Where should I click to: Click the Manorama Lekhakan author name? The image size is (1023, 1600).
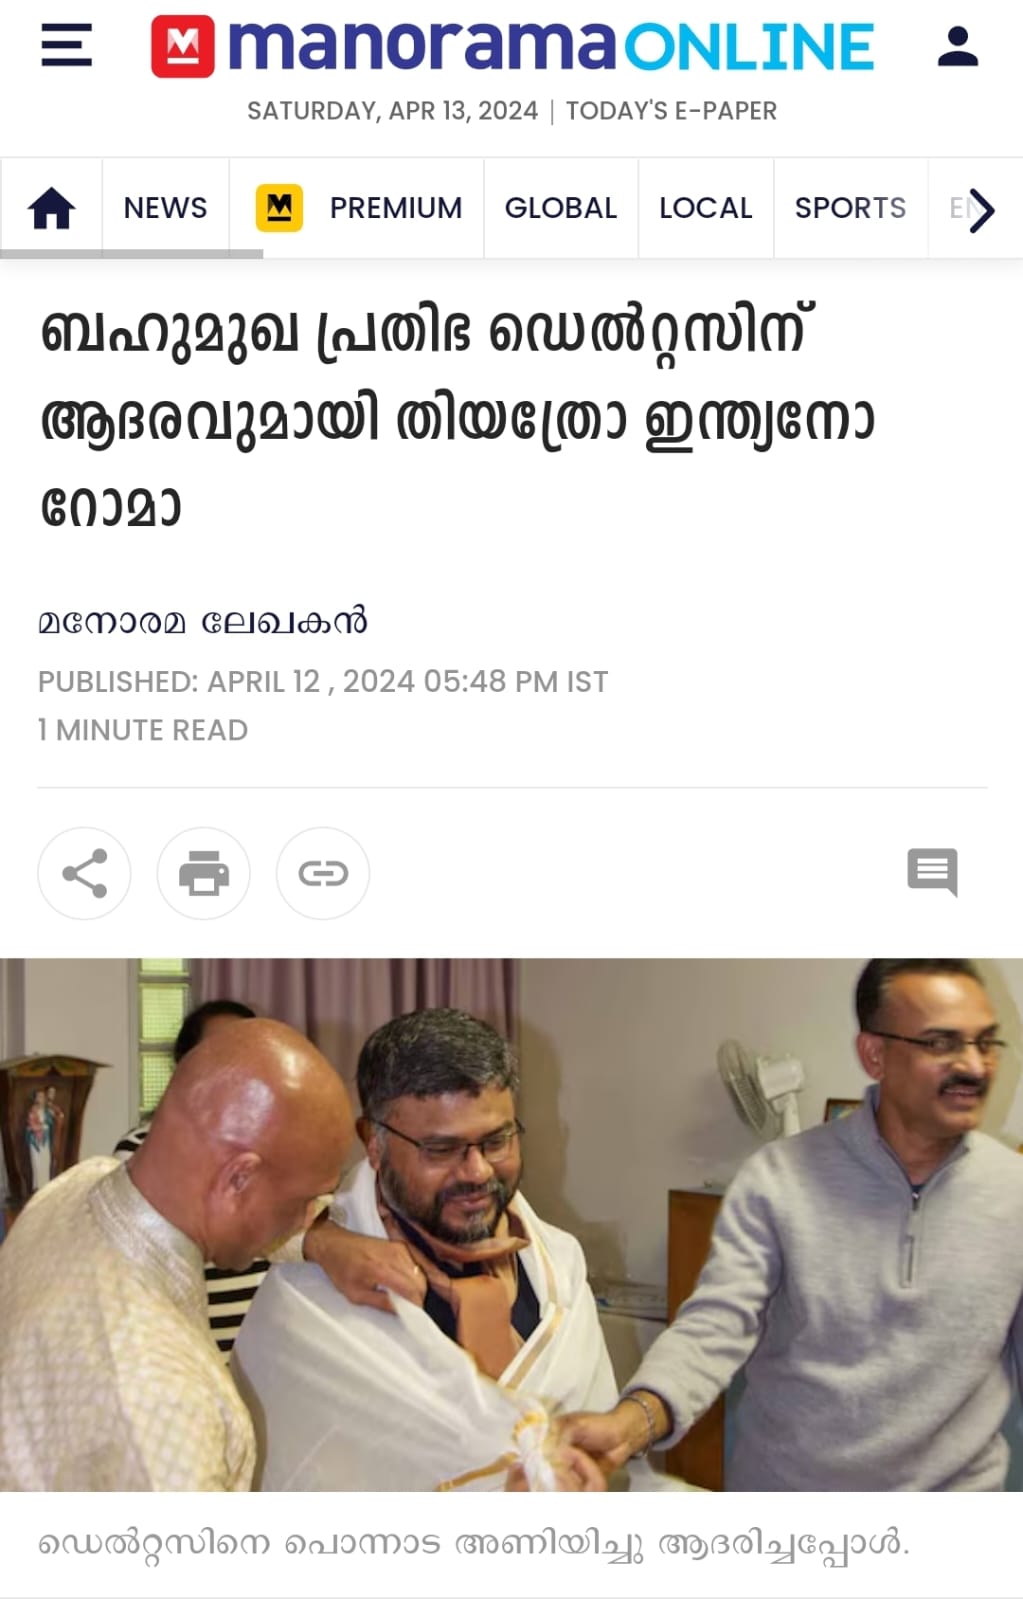[x=203, y=622]
